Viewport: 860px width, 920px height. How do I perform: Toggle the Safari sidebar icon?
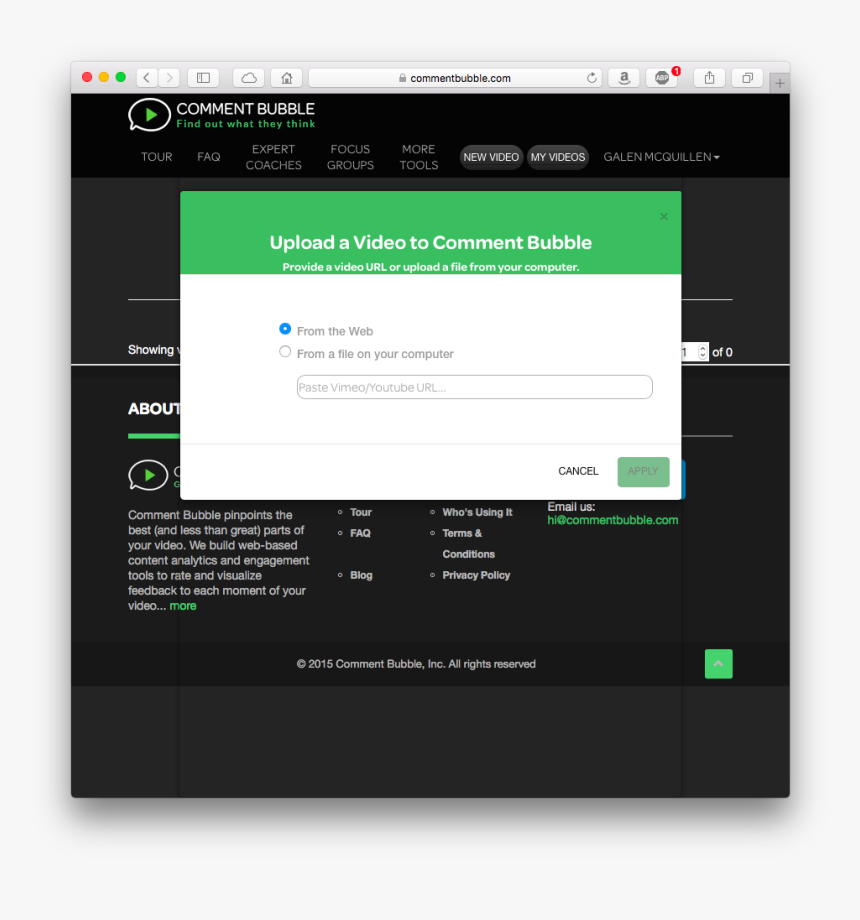(x=203, y=77)
